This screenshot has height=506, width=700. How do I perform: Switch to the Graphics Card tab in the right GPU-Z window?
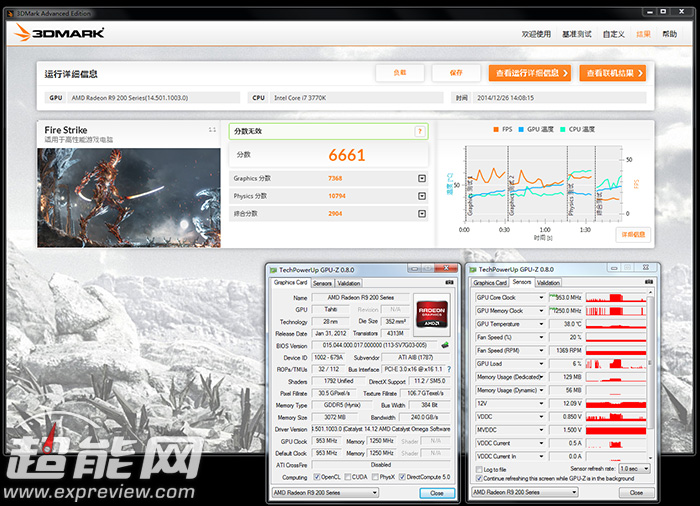tap(490, 283)
